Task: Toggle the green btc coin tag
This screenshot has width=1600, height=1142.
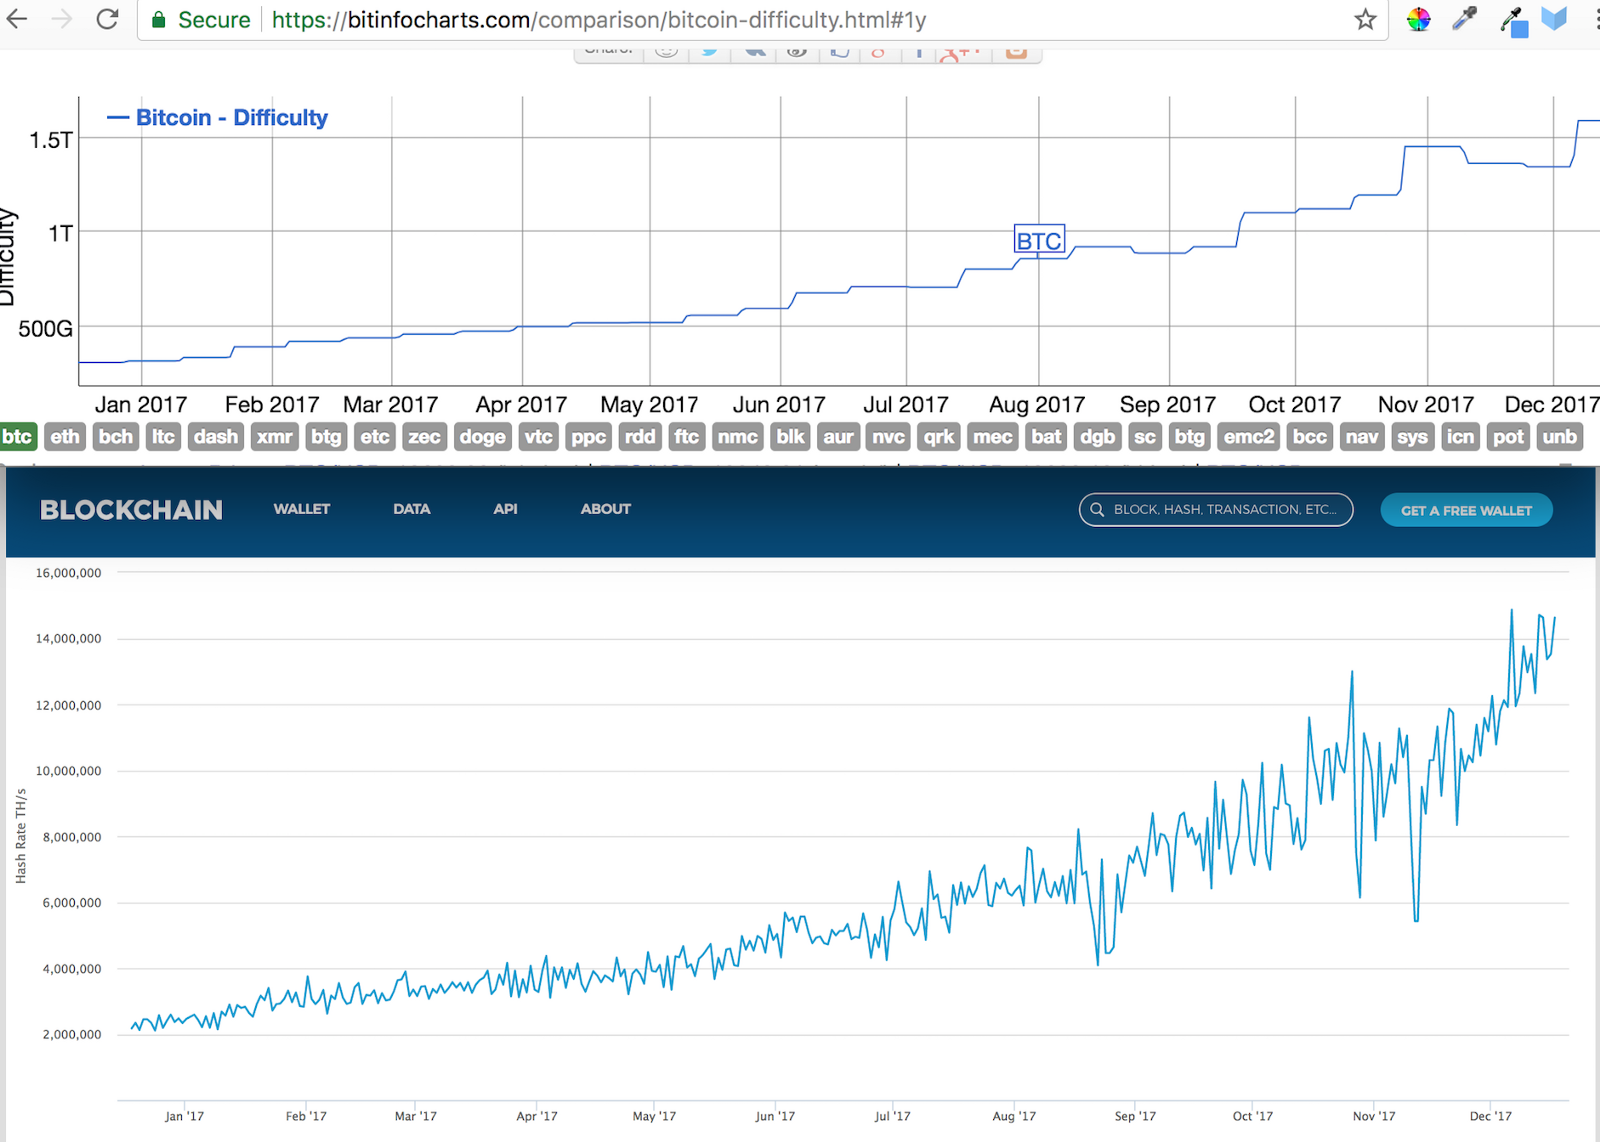Action: [17, 437]
